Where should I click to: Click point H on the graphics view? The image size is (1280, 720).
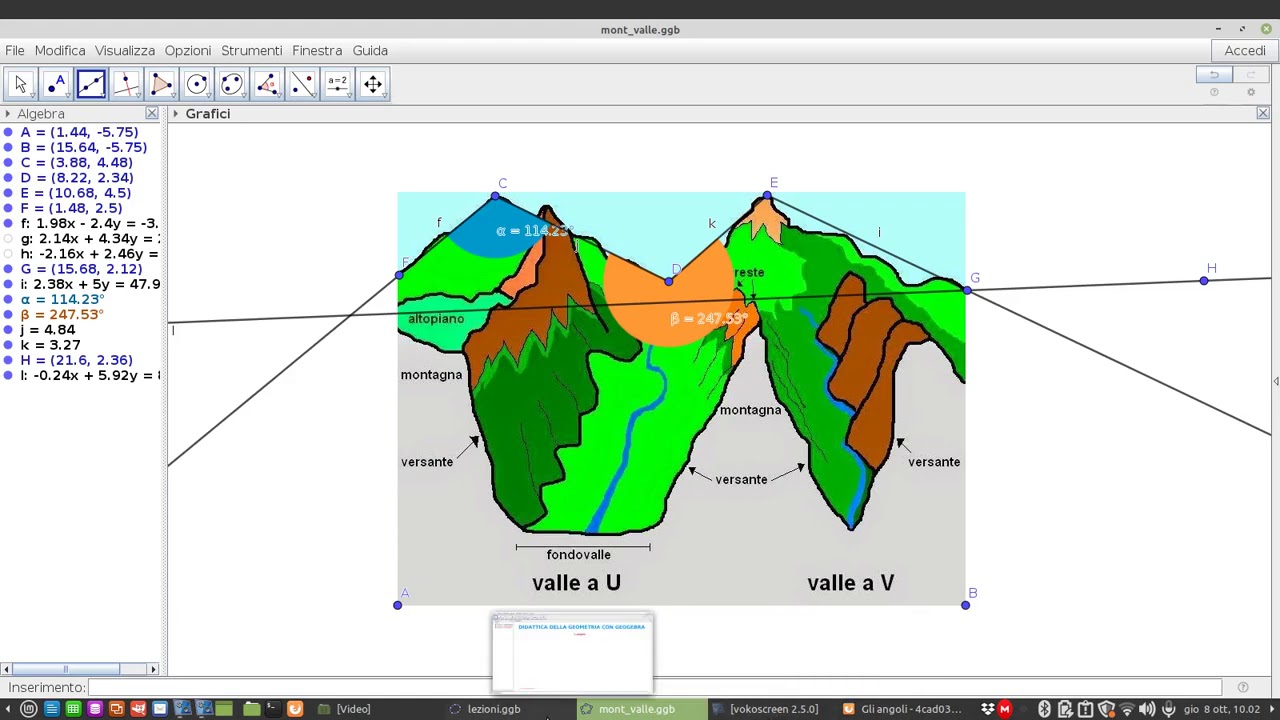pos(1204,281)
